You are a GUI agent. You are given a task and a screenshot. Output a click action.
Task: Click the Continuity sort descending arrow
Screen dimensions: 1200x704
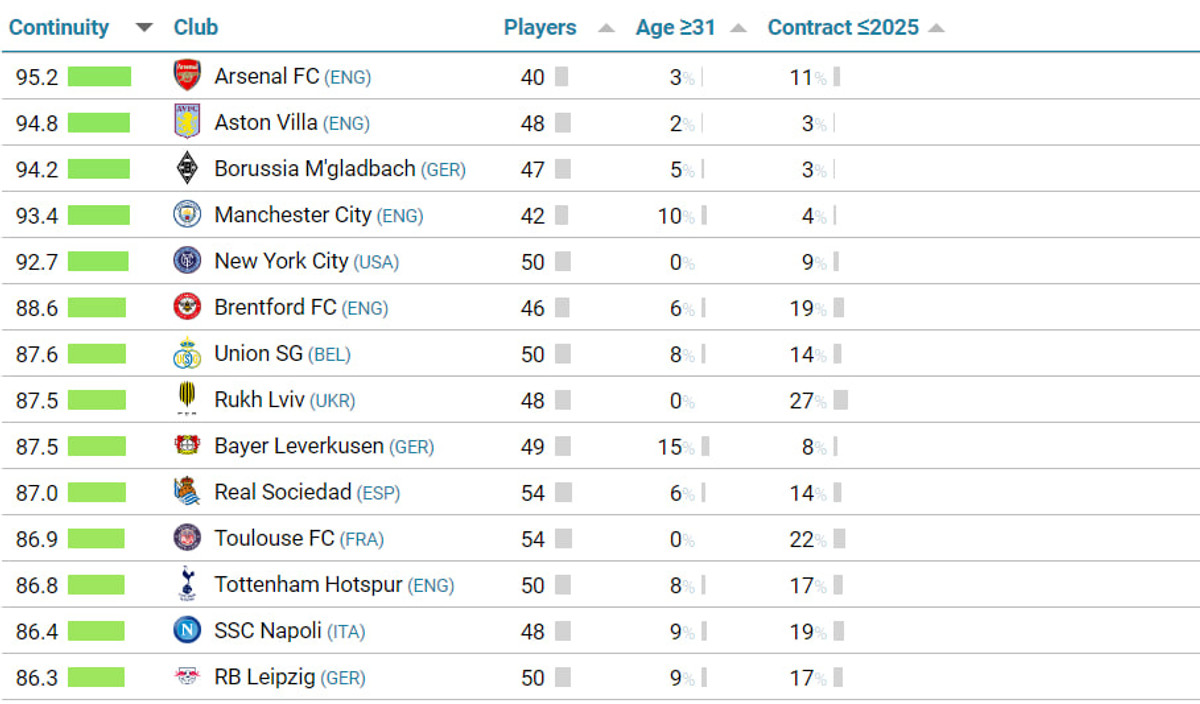point(144,28)
